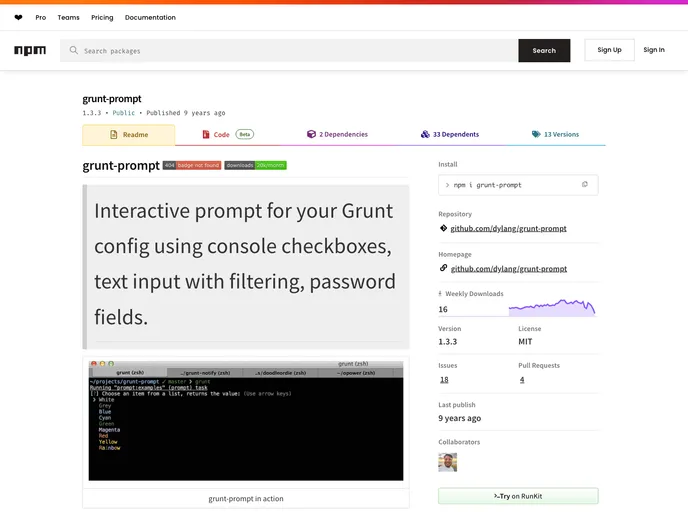This screenshot has width=688, height=512.
Task: Open the Repository github.com/dylang/grunt-prompt link
Action: tap(508, 228)
